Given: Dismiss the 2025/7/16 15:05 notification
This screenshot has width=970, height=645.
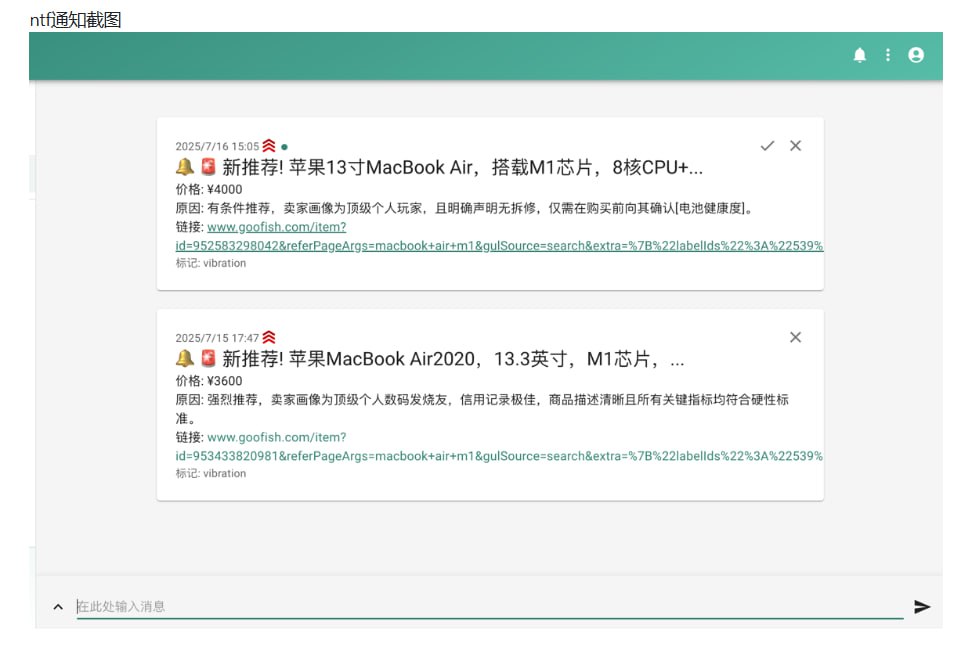Looking at the screenshot, I should [796, 146].
